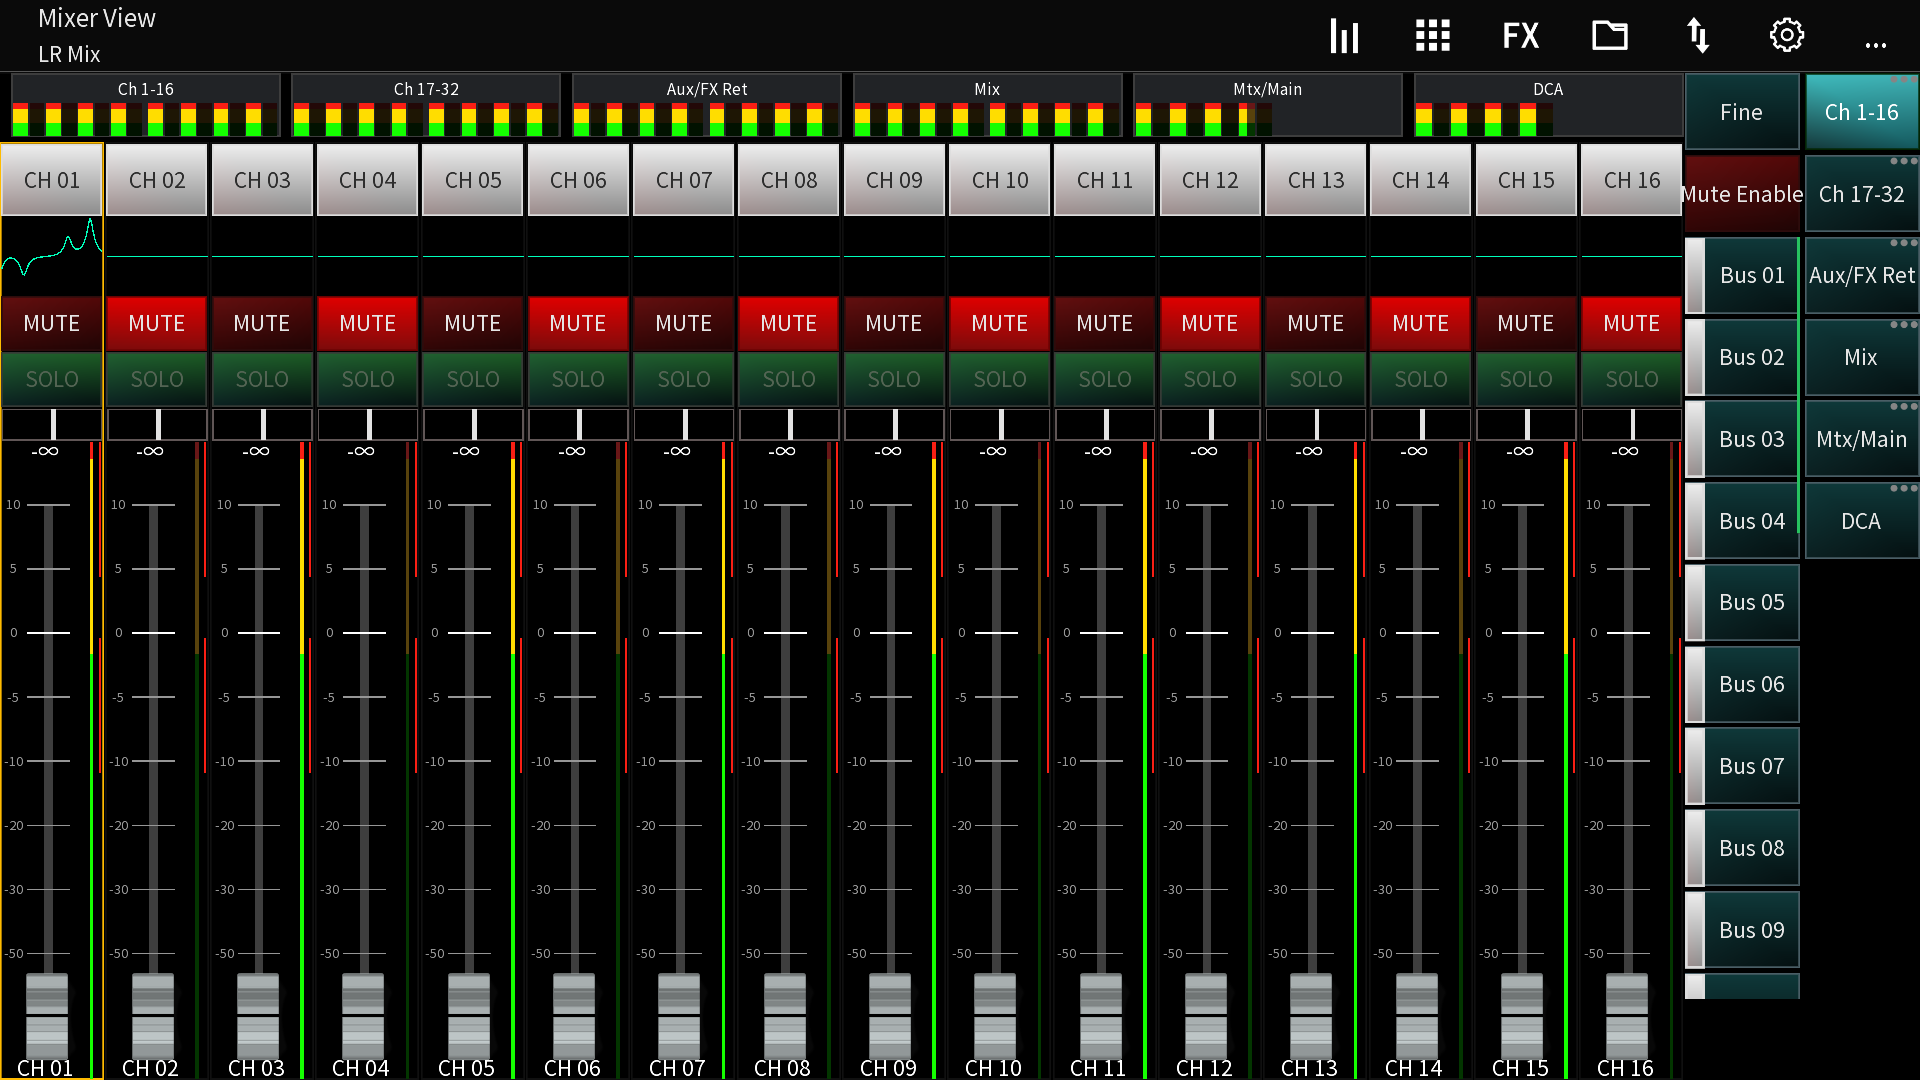Toggle Mute Enable in the right panel
The width and height of the screenshot is (1920, 1080).
(1742, 194)
